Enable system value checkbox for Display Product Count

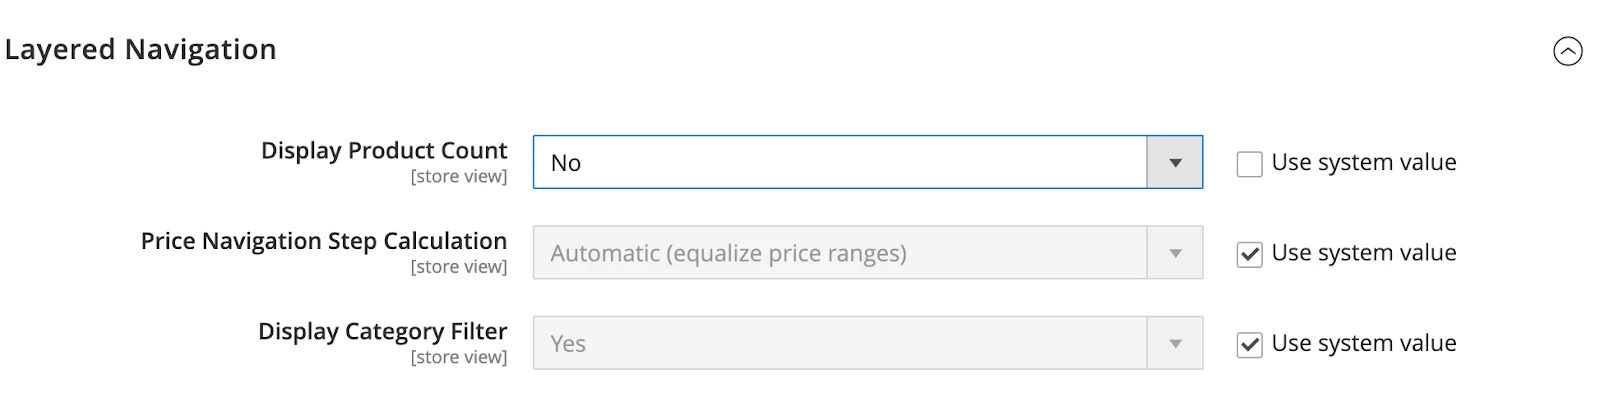1249,164
